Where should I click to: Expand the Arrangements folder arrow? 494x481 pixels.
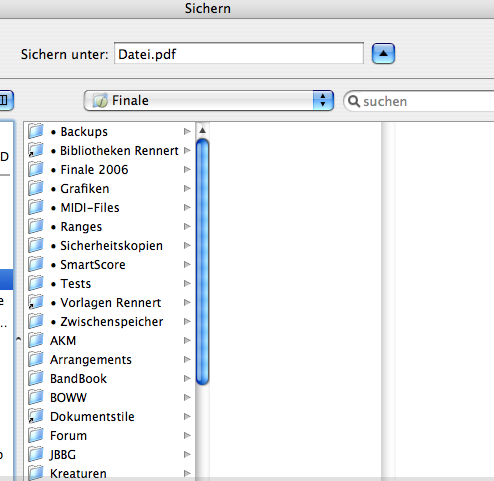pos(187,359)
